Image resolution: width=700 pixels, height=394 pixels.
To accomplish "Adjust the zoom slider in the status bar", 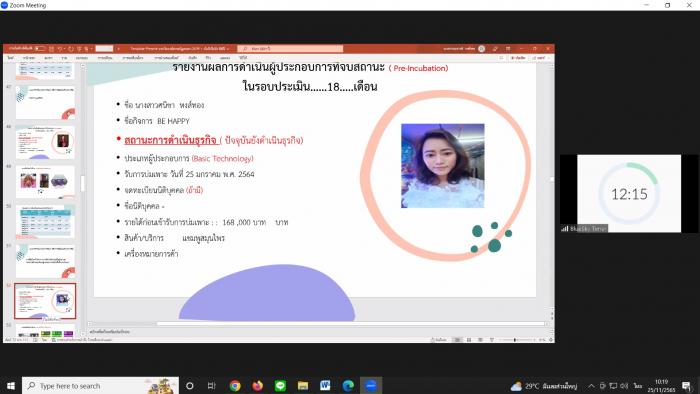I will click(515, 340).
